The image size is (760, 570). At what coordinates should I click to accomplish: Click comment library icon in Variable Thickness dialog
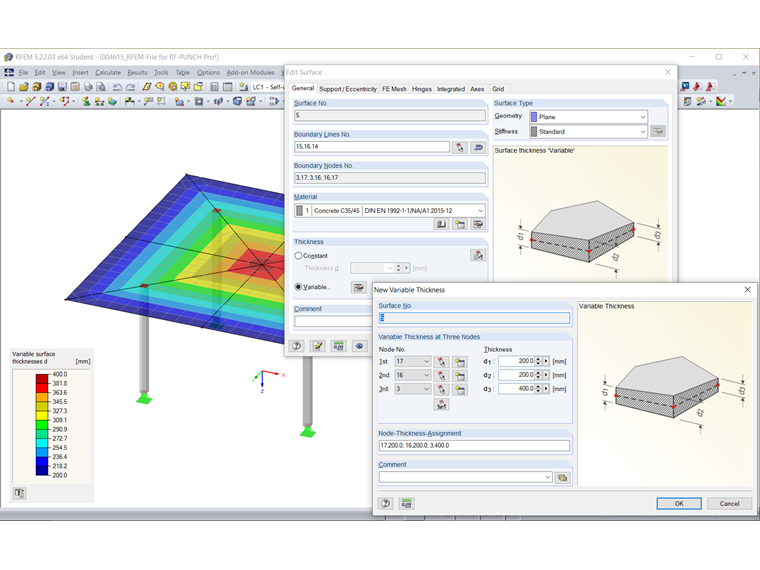(x=562, y=477)
